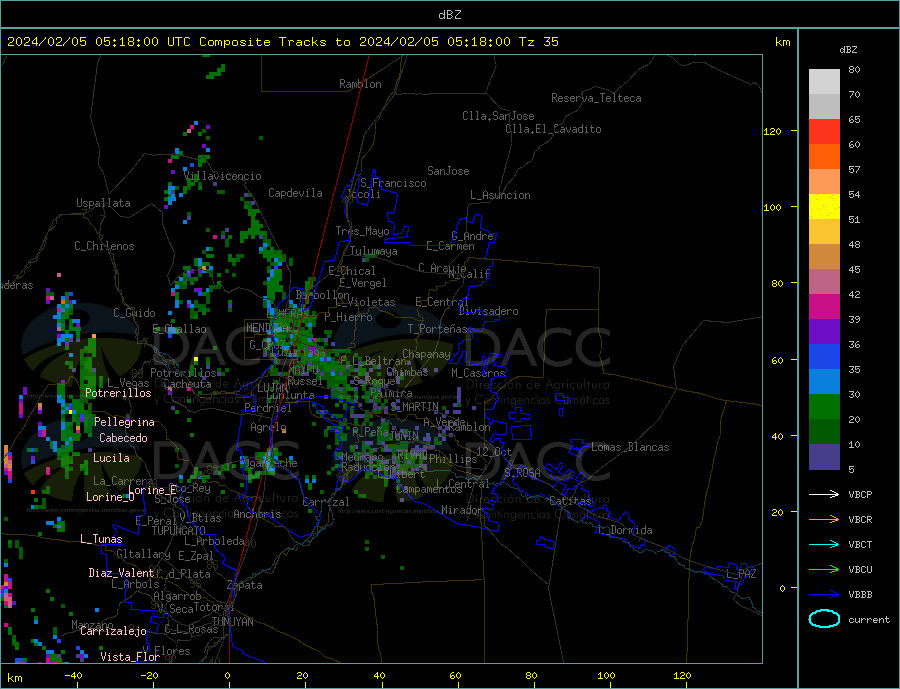Viewport: 900px width, 689px height.
Task: Click the Divisadero map label
Action: click(x=488, y=311)
